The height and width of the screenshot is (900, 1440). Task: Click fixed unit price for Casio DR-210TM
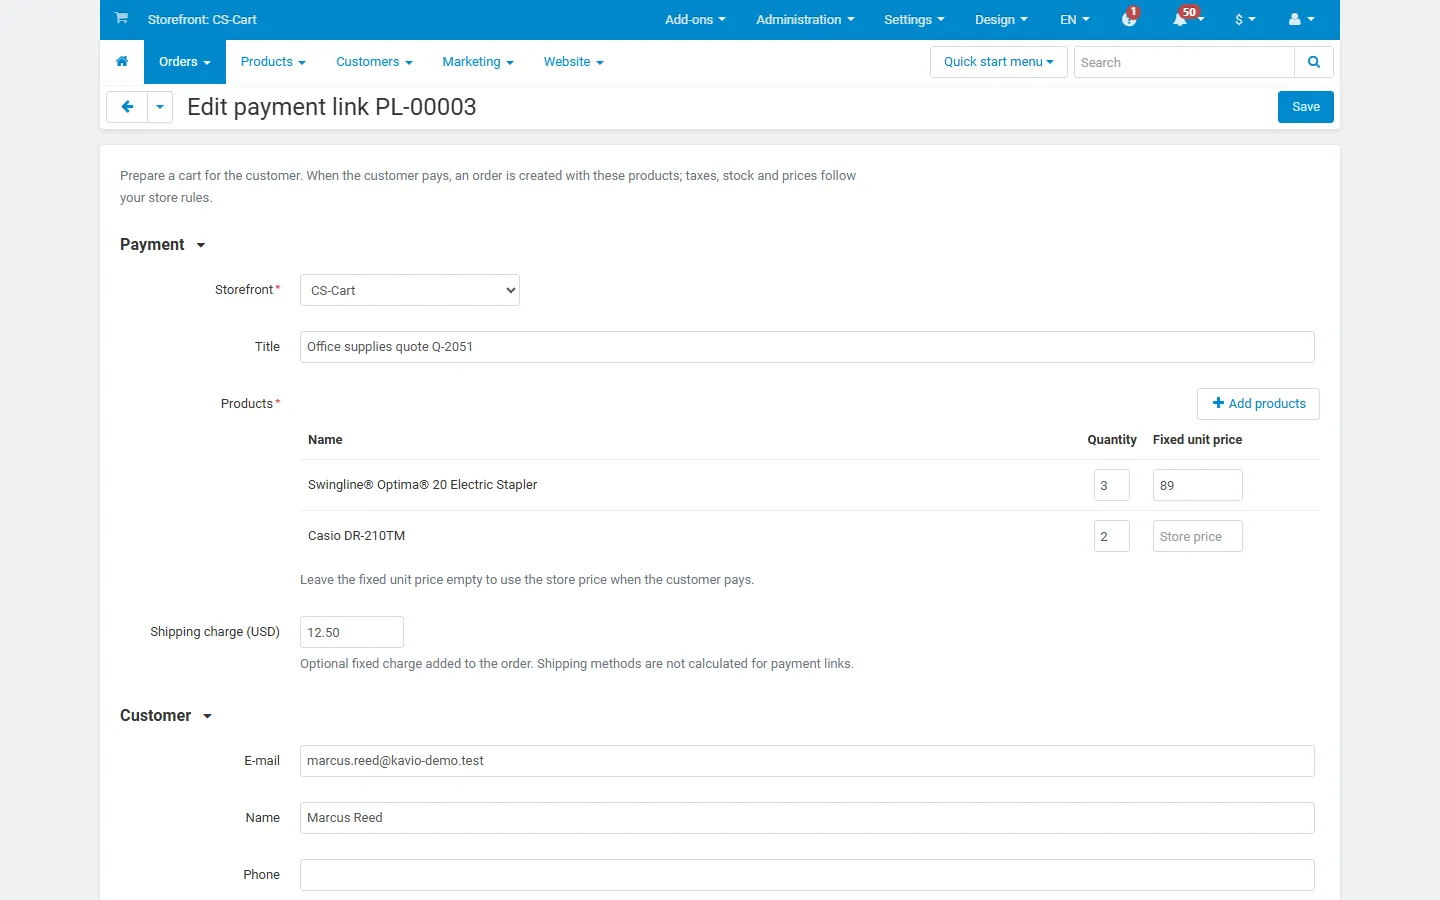1198,536
